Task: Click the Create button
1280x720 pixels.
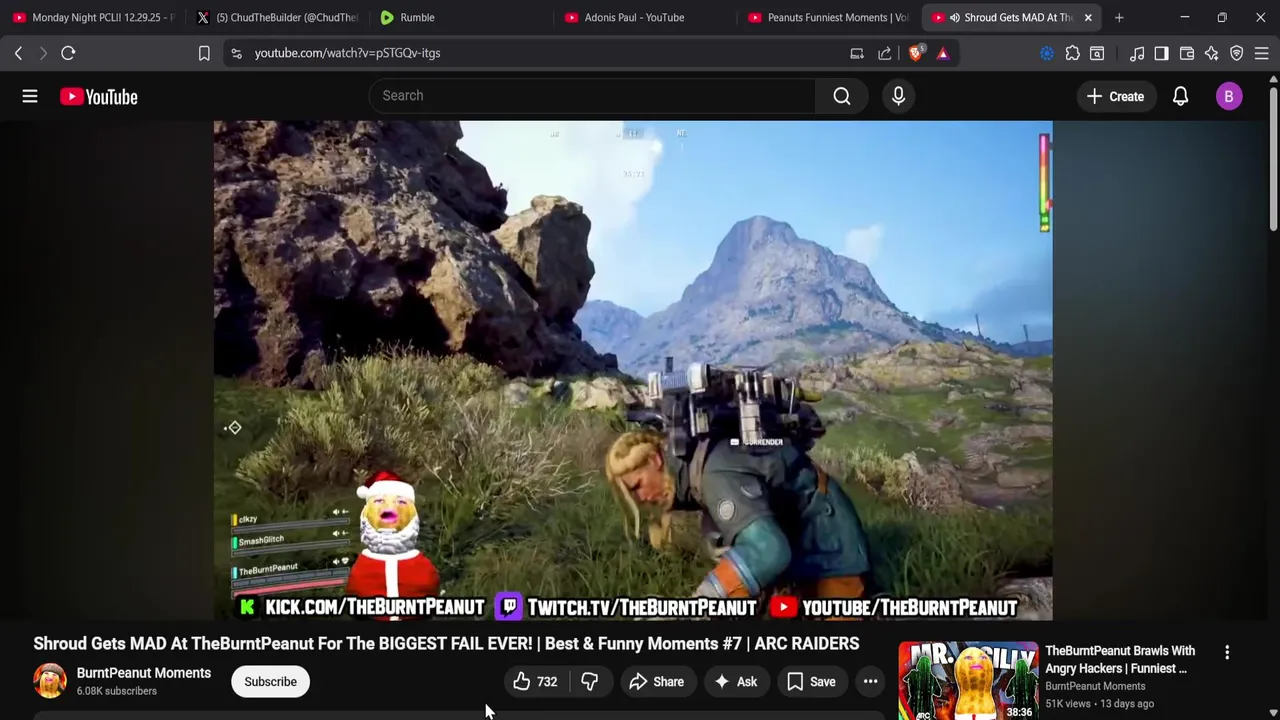Action: point(1115,96)
